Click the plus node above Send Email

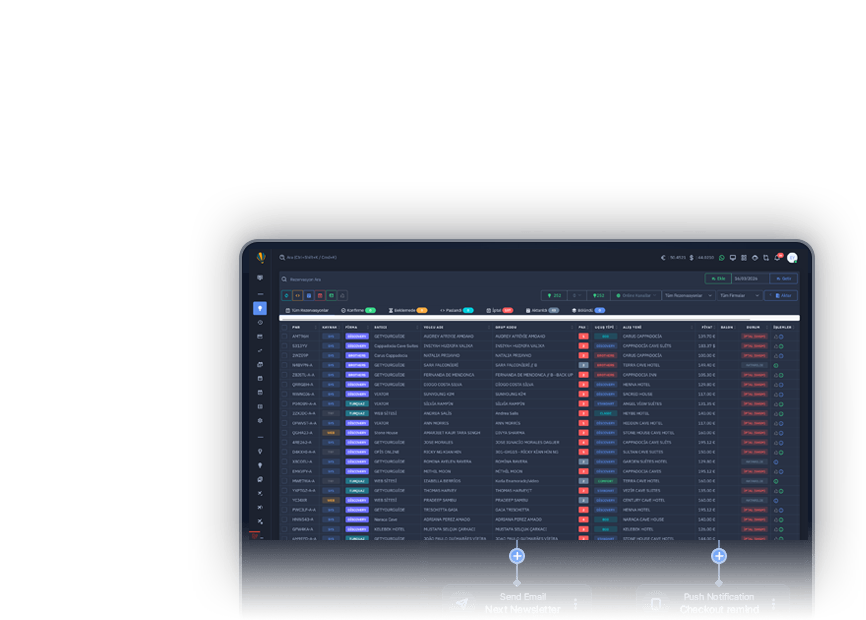pyautogui.click(x=517, y=556)
